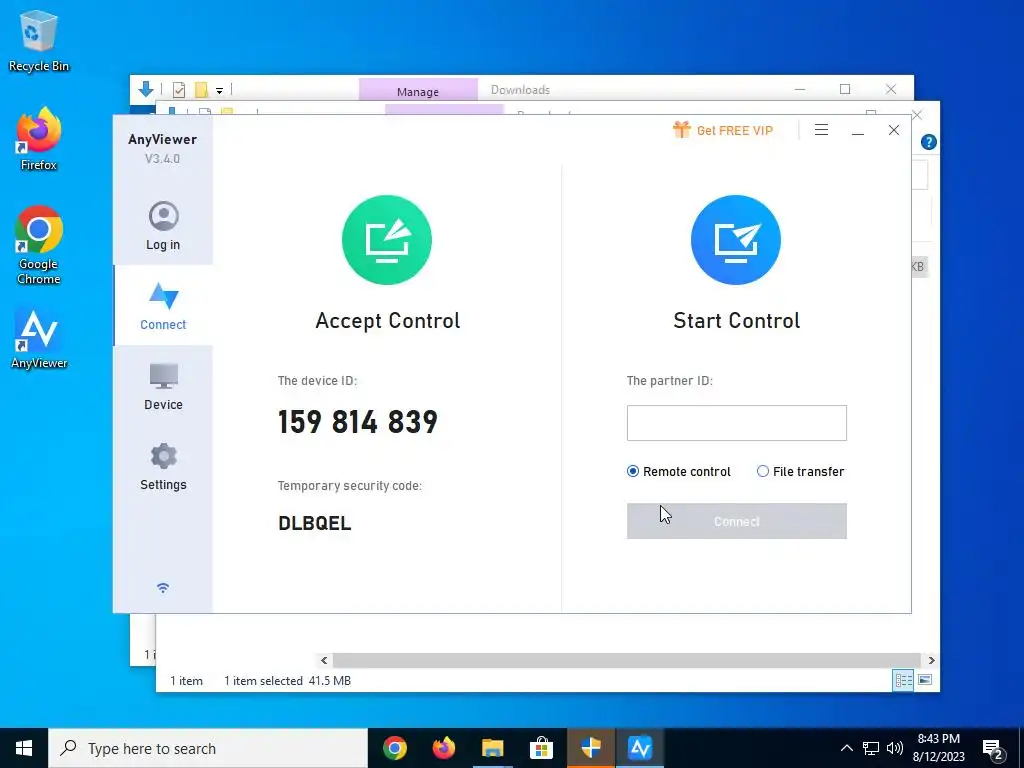
Task: Open the Windows Start menu
Action: (24, 748)
